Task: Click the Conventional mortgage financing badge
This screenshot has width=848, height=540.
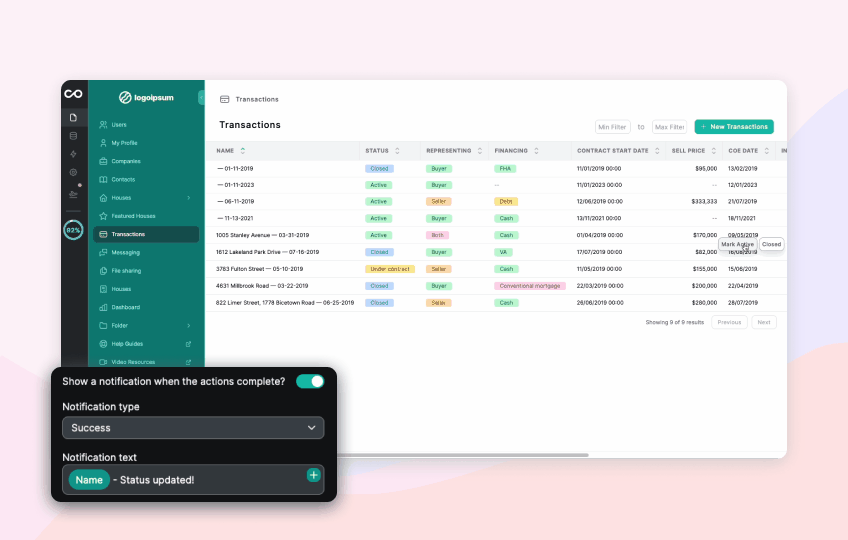Action: coord(530,286)
